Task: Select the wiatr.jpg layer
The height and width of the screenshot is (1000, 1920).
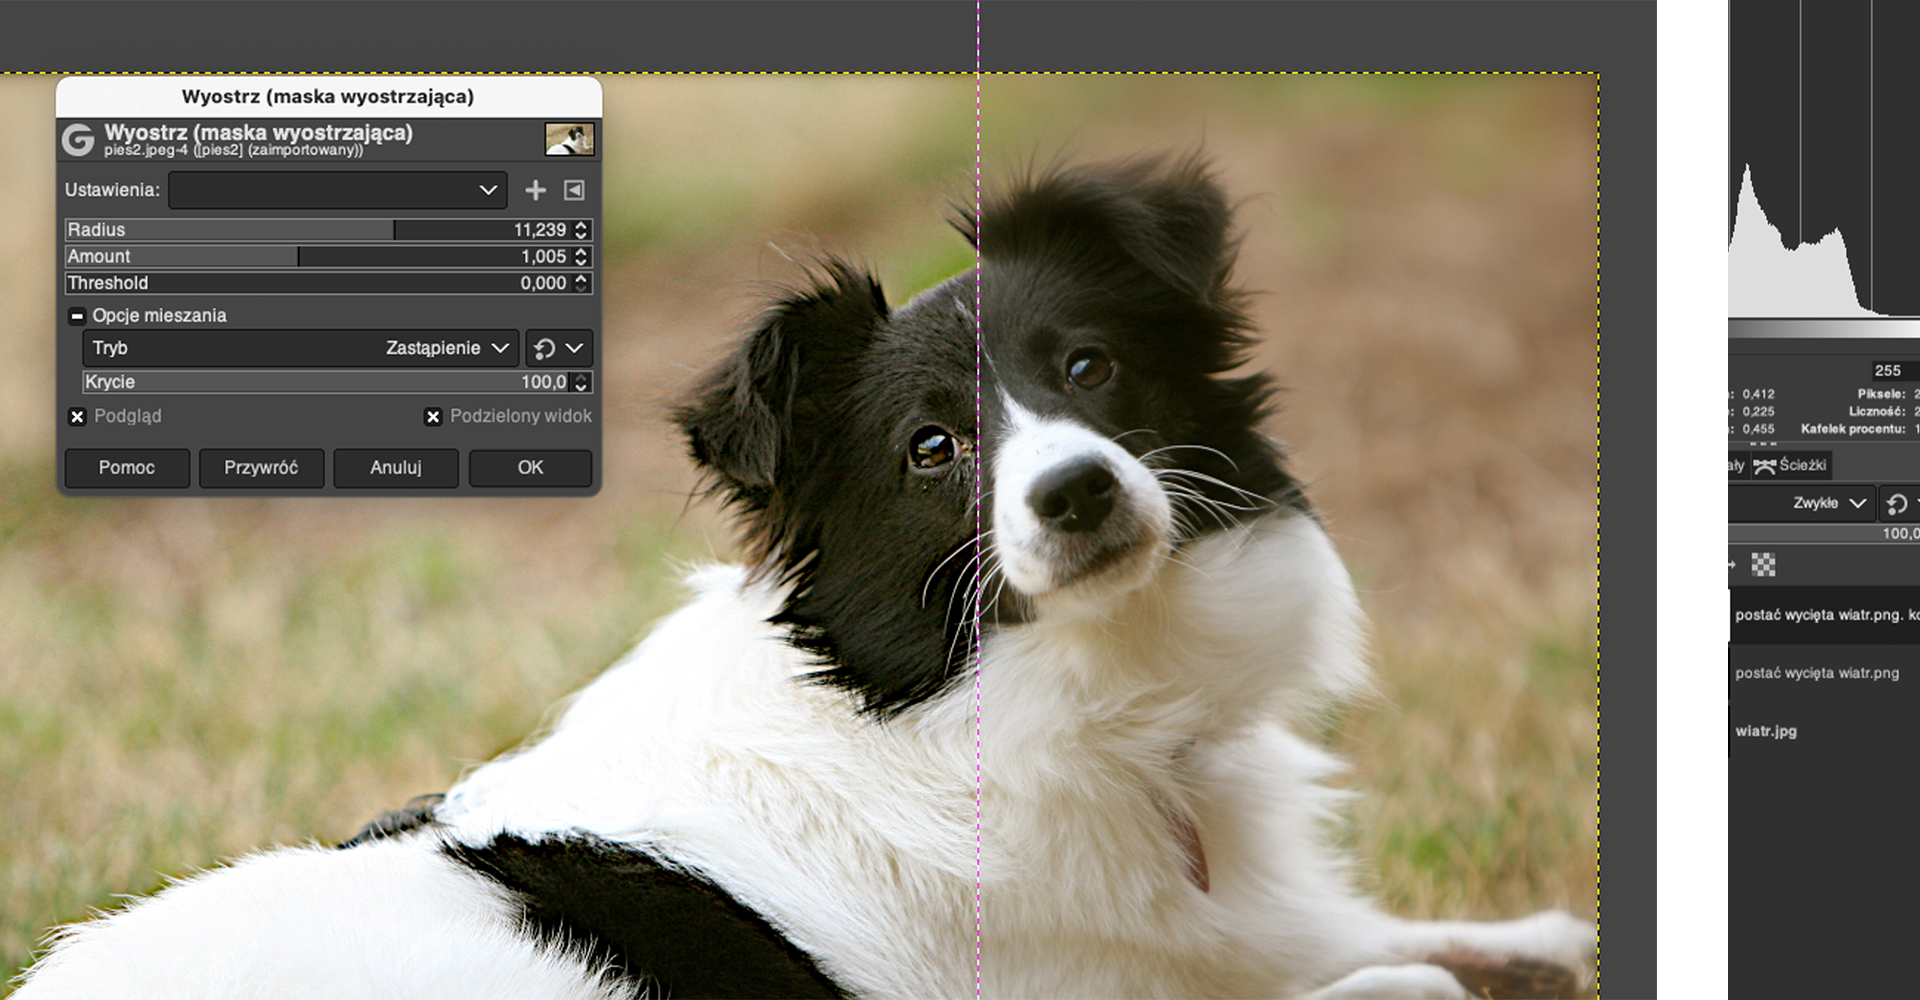Action: (x=1824, y=731)
